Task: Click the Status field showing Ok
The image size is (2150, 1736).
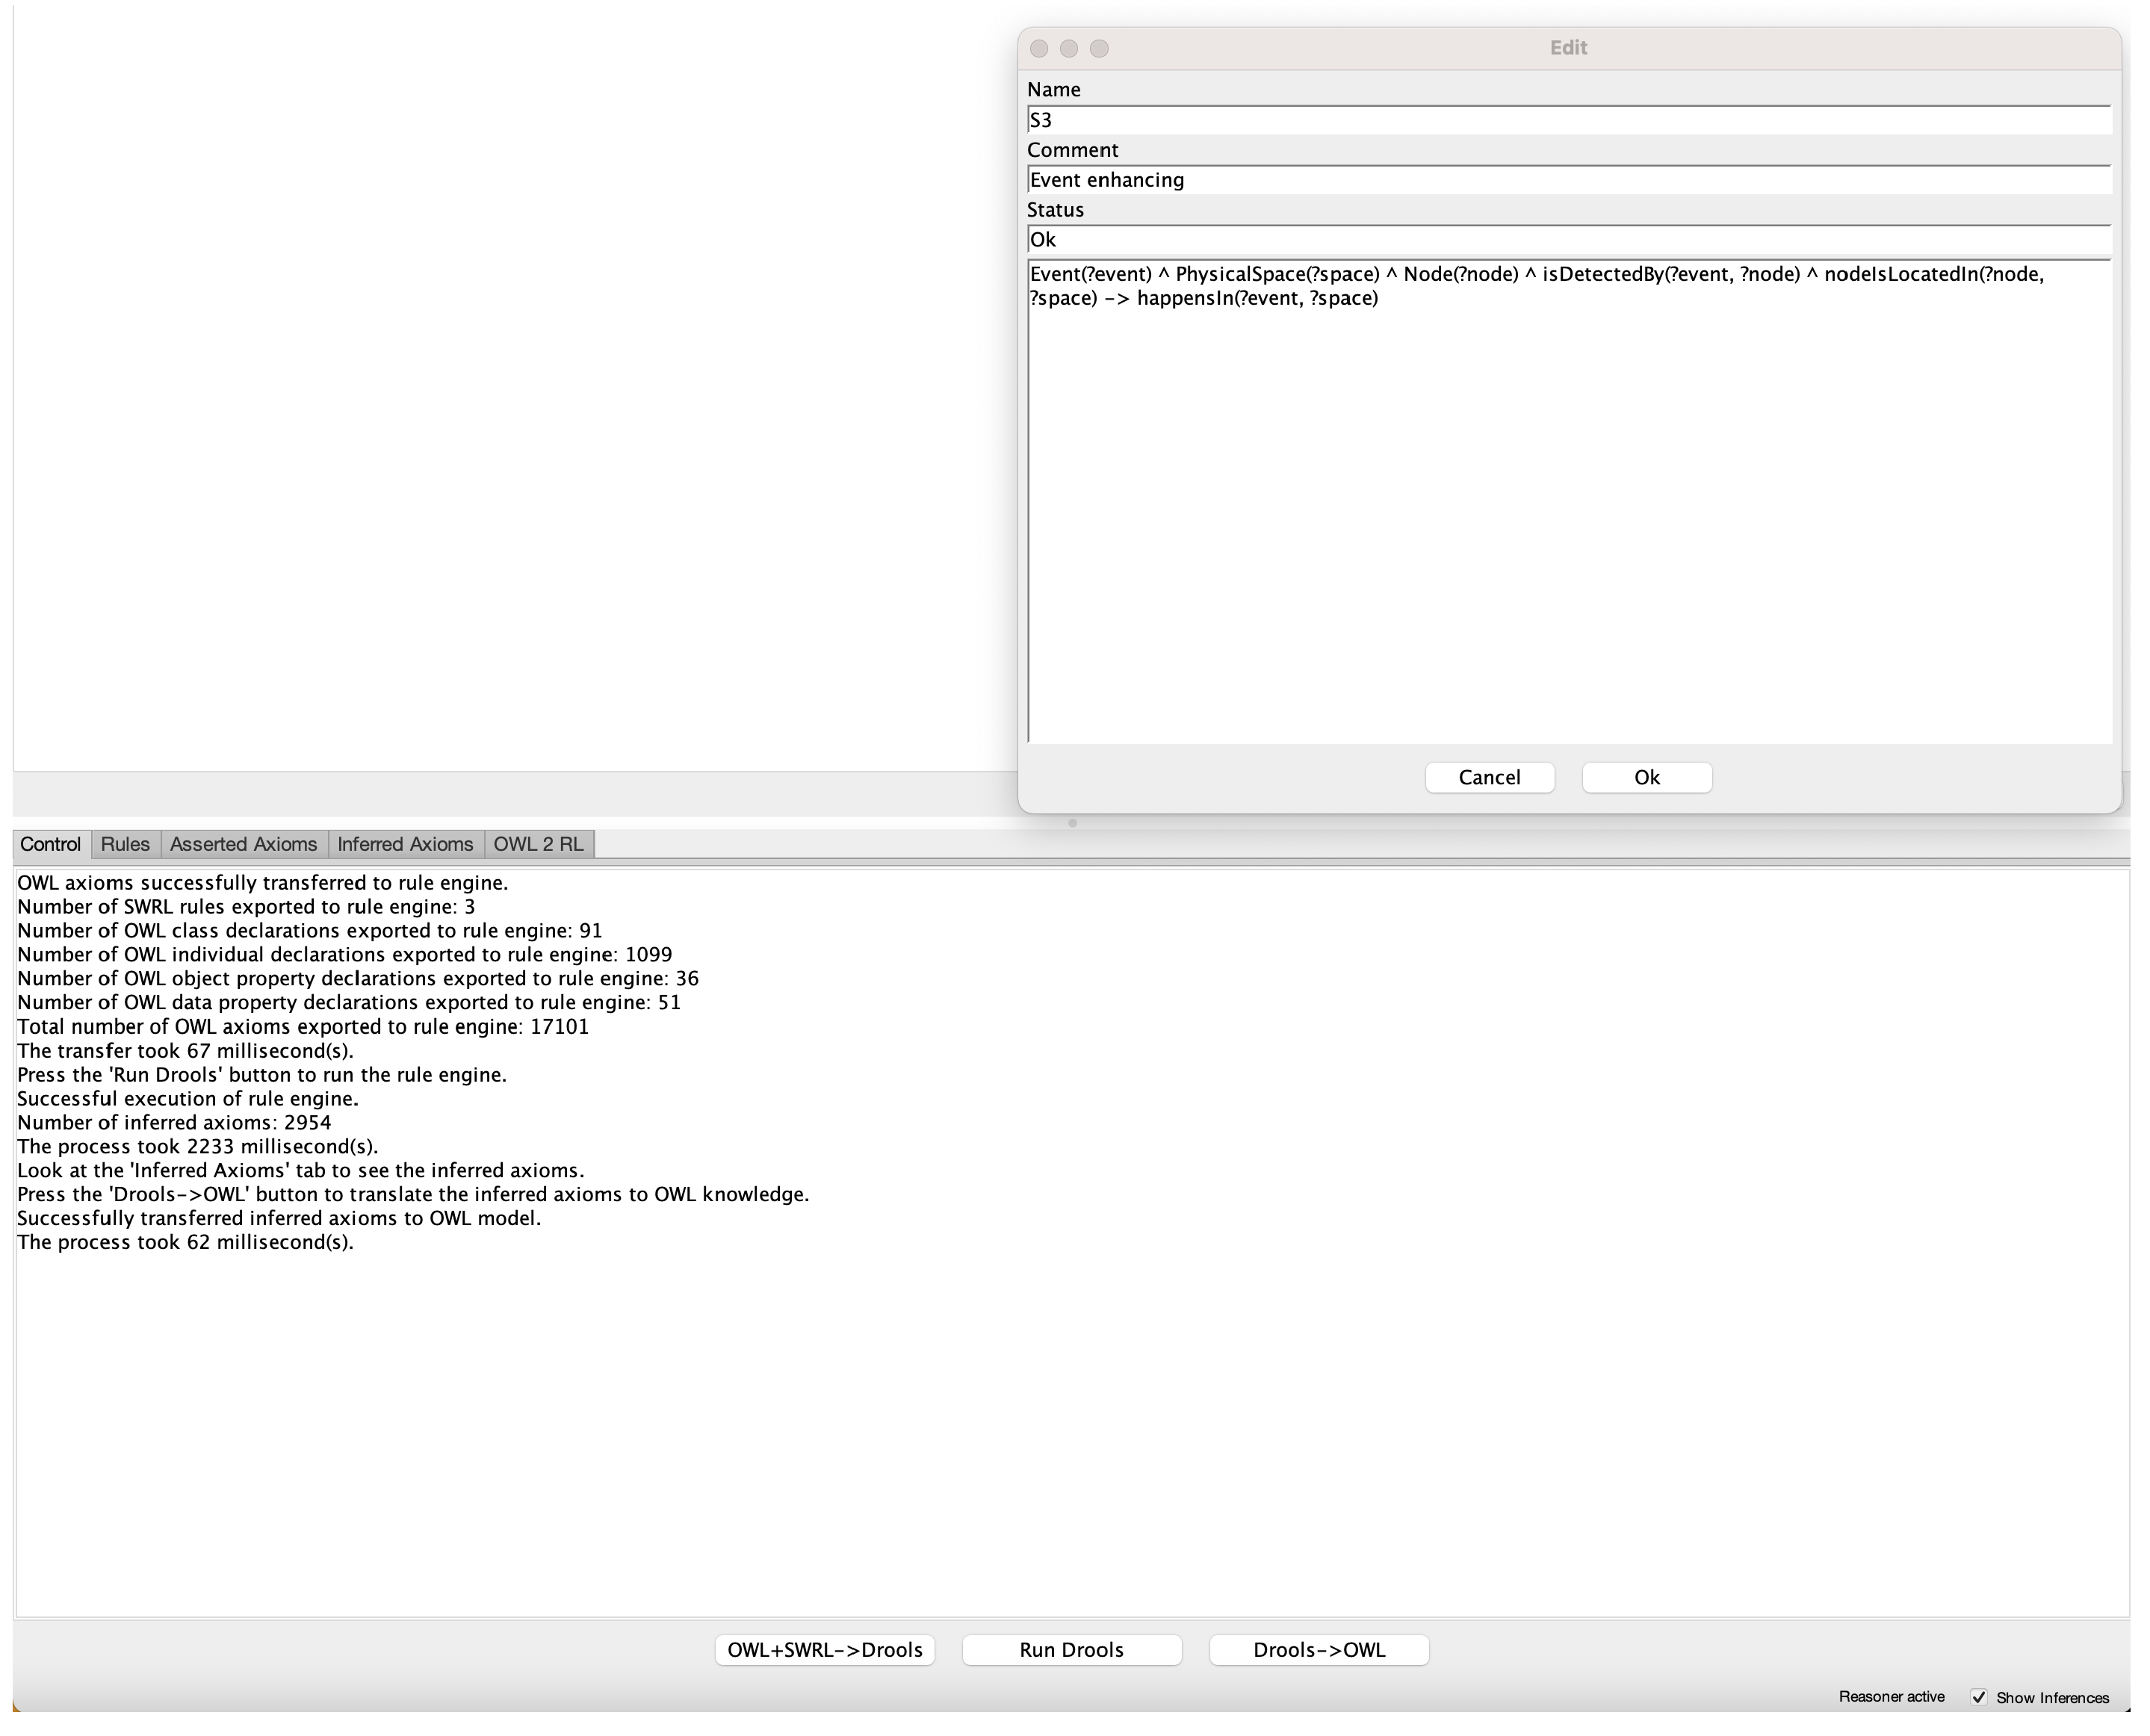Action: (x=1568, y=240)
